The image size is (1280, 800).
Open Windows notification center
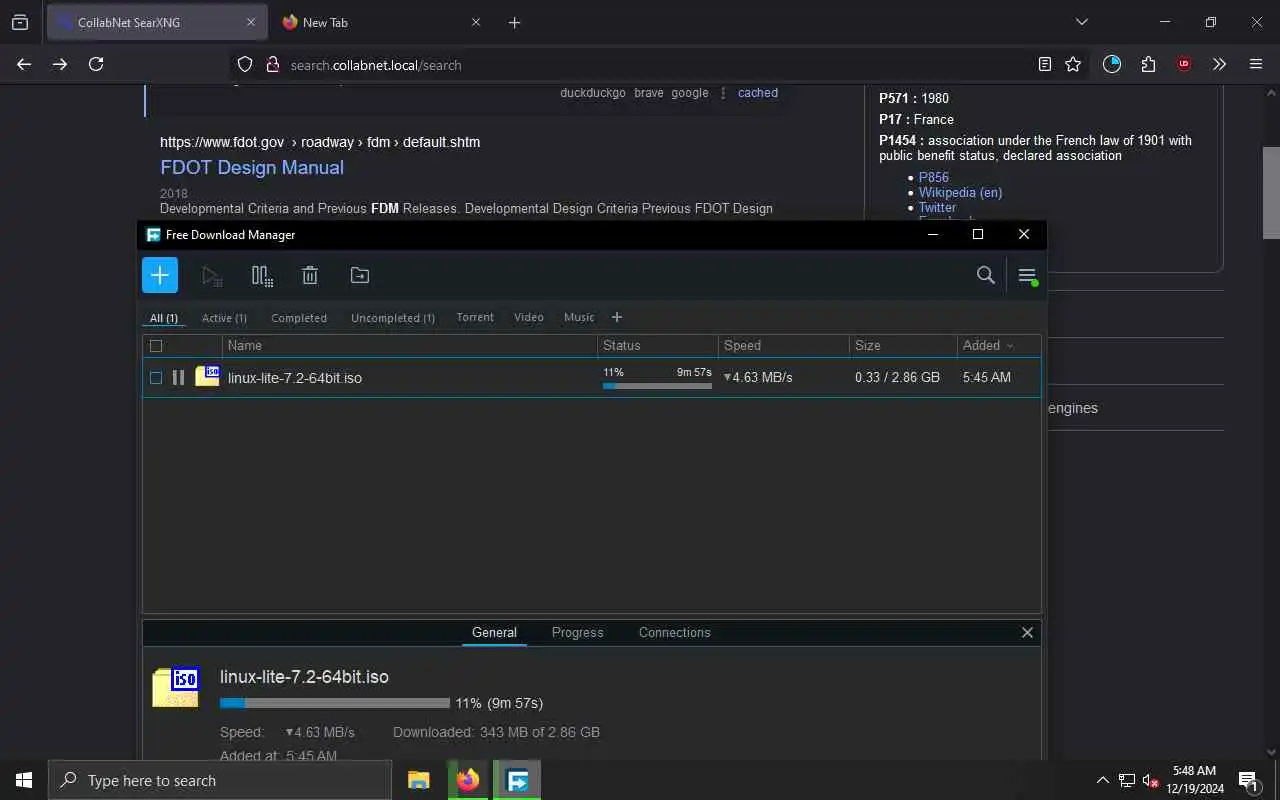1248,780
